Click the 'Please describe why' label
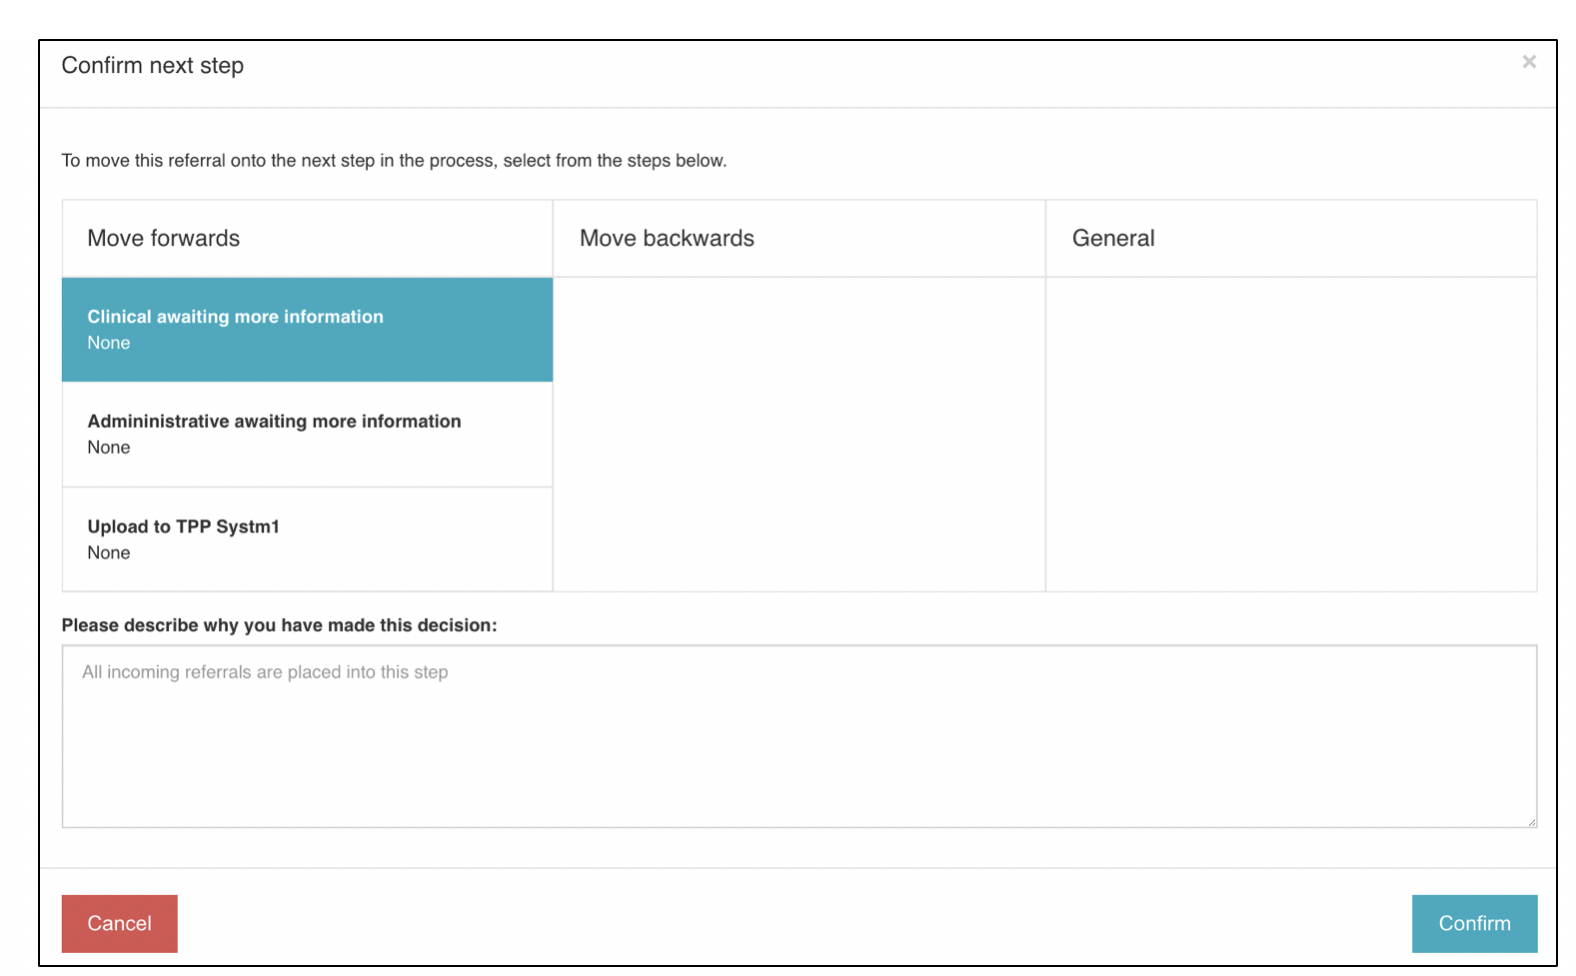 pyautogui.click(x=279, y=625)
